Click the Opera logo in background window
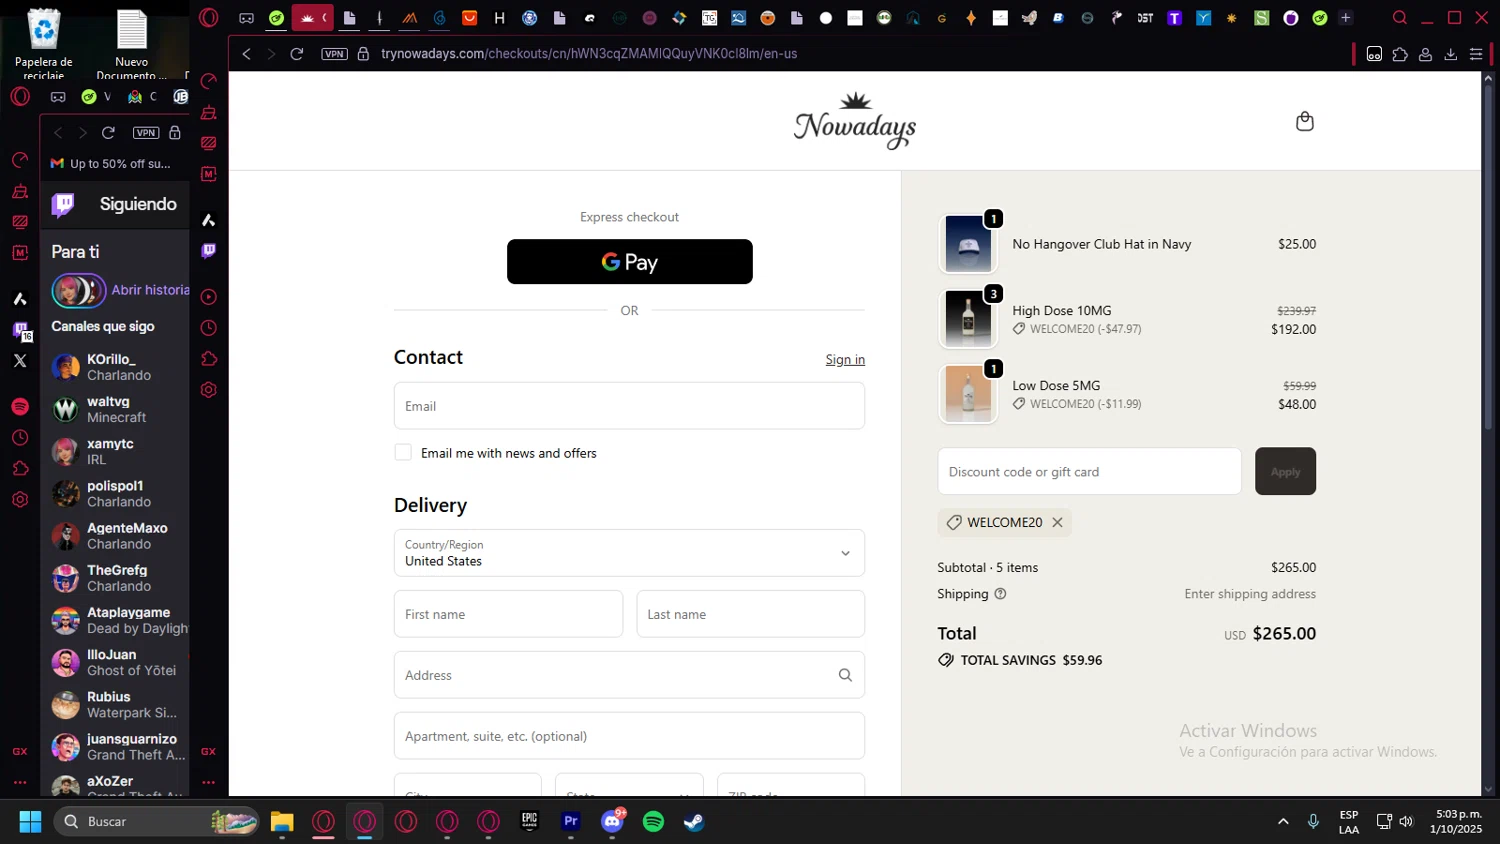1500x844 pixels. pyautogui.click(x=20, y=96)
